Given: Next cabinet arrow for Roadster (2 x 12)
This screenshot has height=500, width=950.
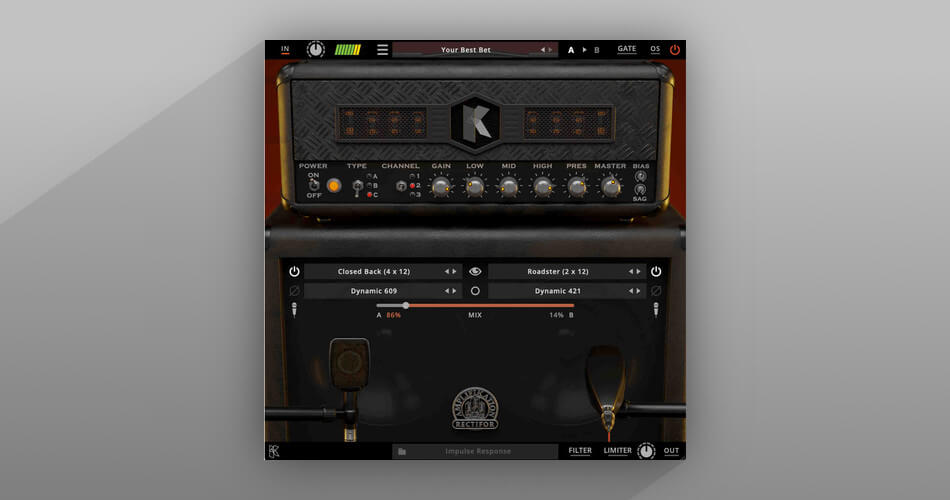Looking at the screenshot, I should click(x=638, y=272).
